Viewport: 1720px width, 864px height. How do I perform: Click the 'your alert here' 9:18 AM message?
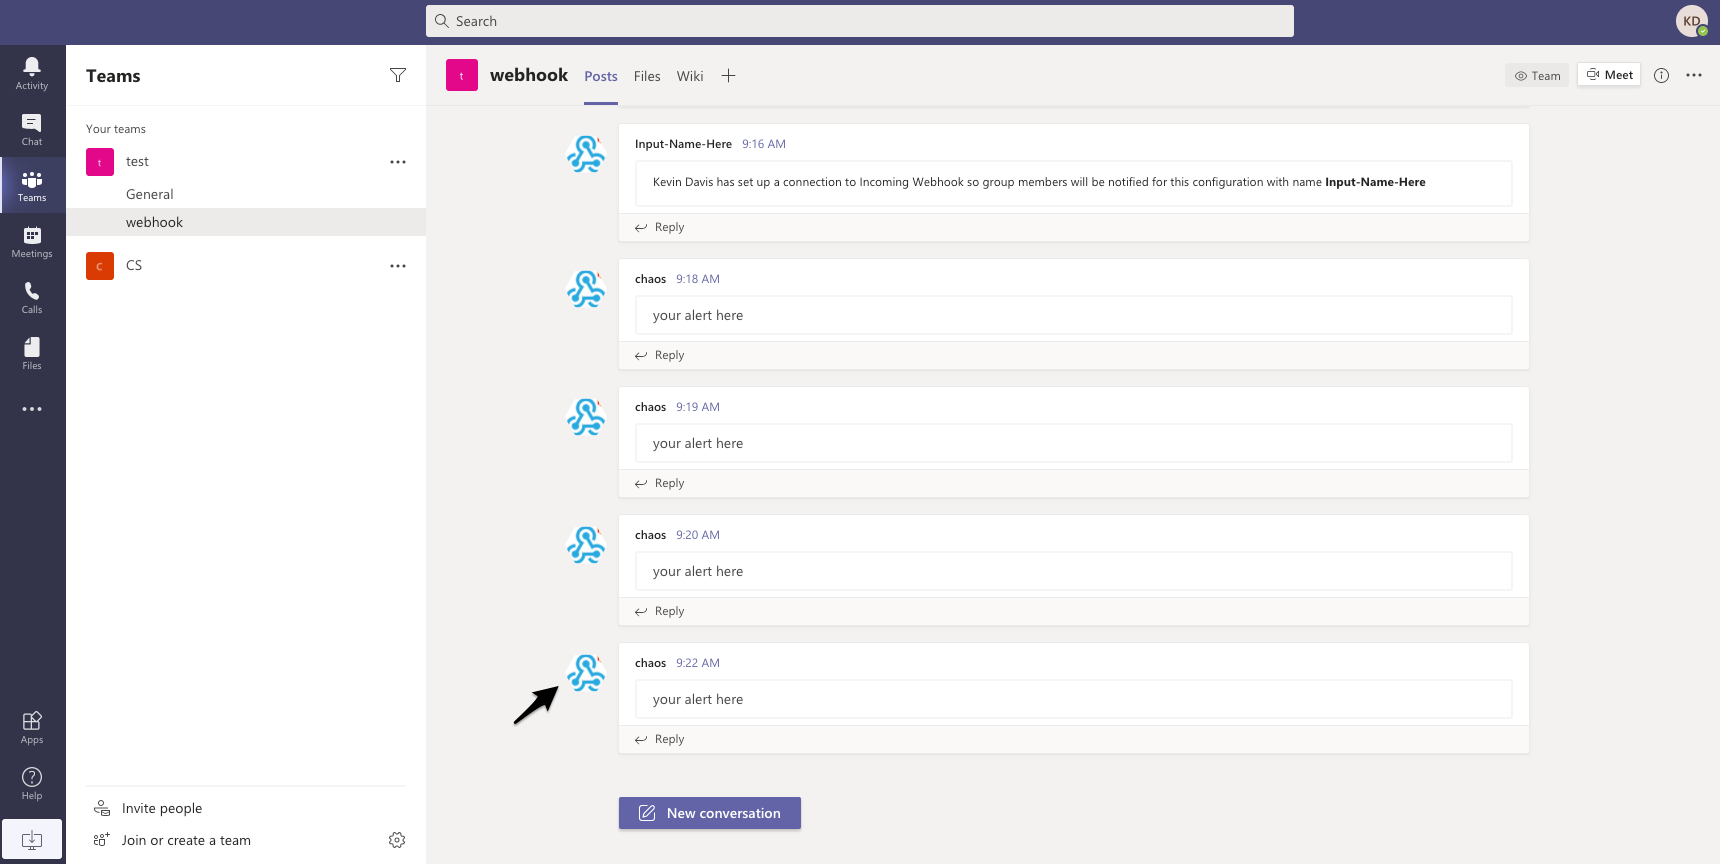1074,315
